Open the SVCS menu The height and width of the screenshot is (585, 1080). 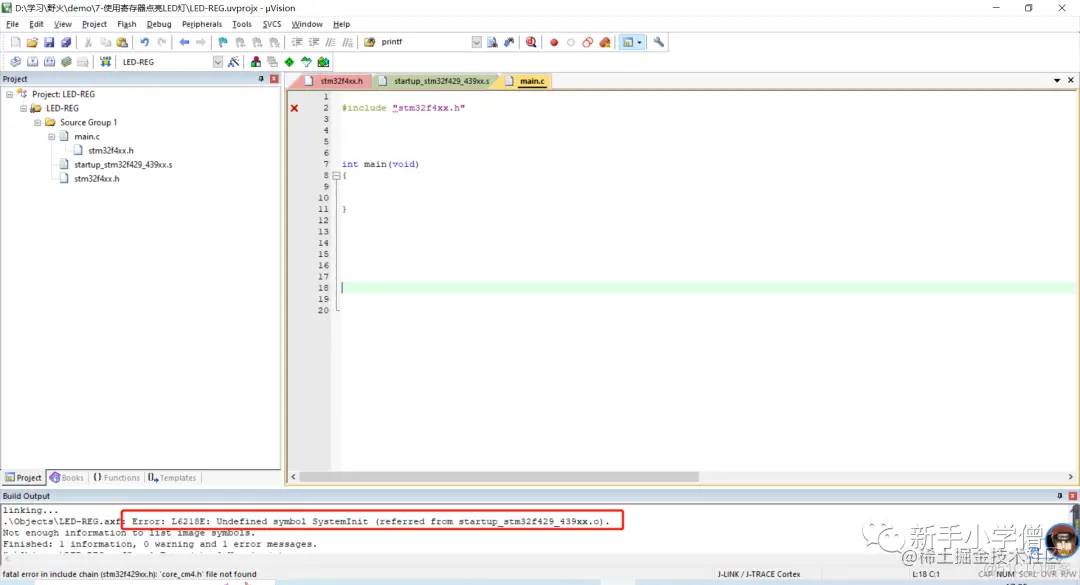(x=272, y=24)
